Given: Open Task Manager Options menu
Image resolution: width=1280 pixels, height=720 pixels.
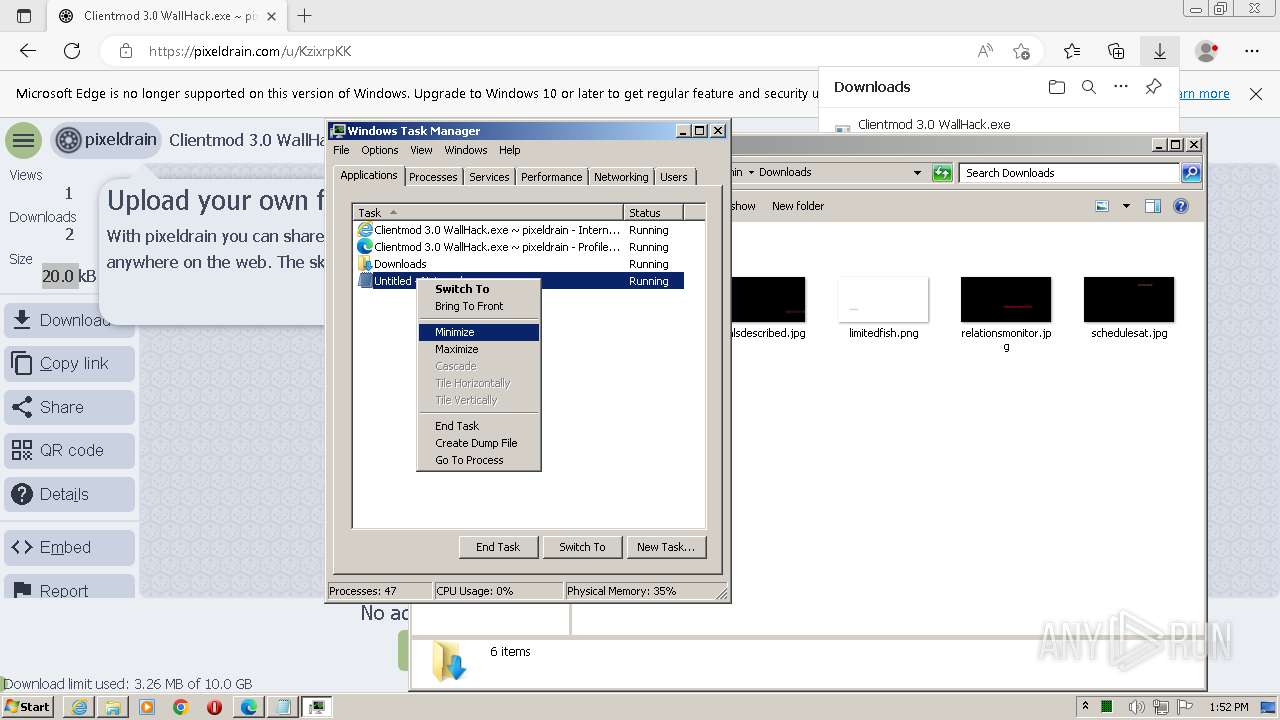Looking at the screenshot, I should point(380,150).
